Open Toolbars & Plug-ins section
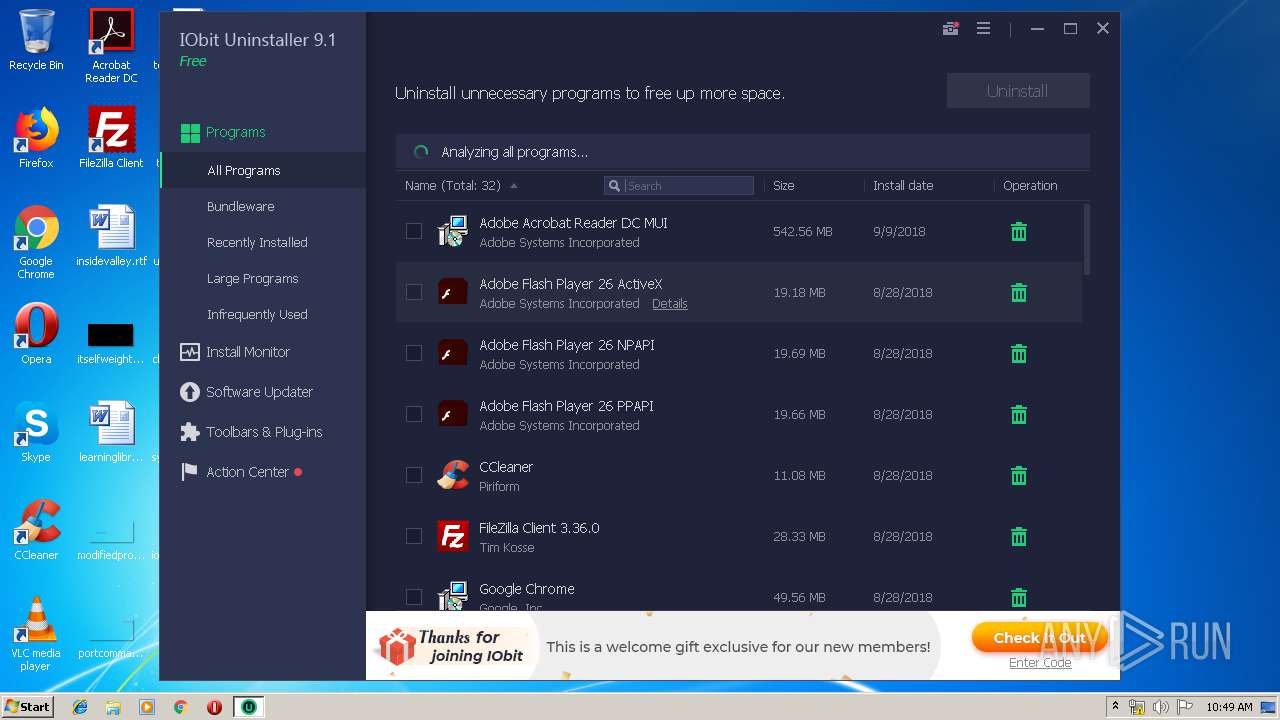1280x720 pixels. (263, 432)
